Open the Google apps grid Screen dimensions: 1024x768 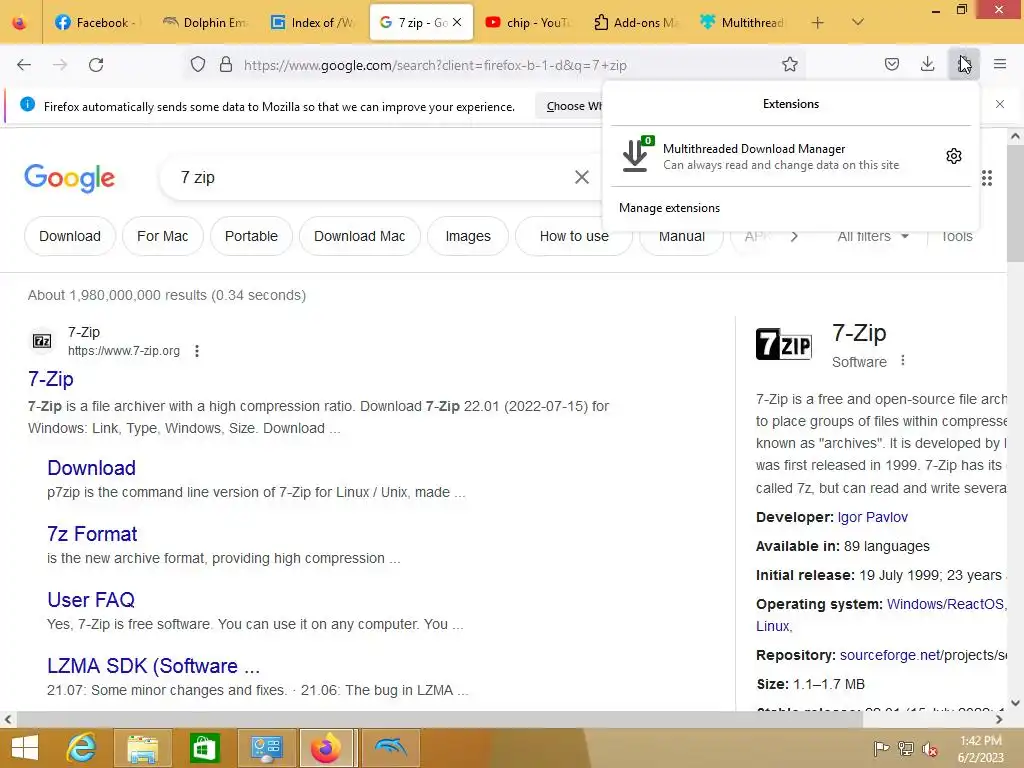point(987,178)
